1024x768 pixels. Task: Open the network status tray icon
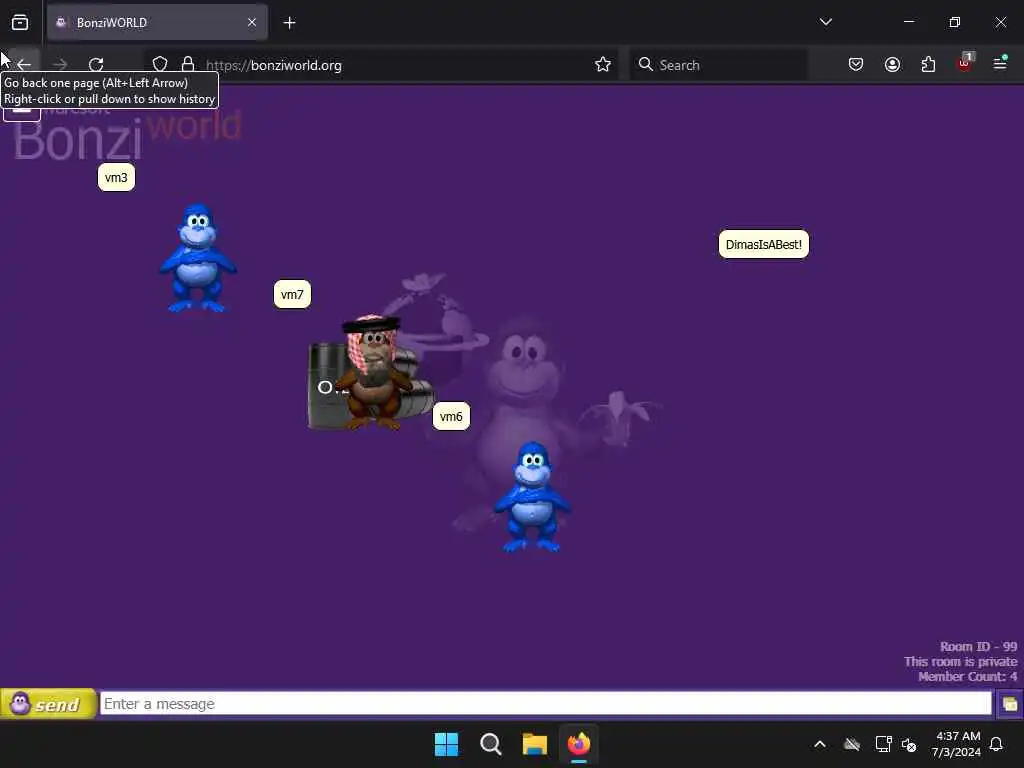tap(883, 744)
